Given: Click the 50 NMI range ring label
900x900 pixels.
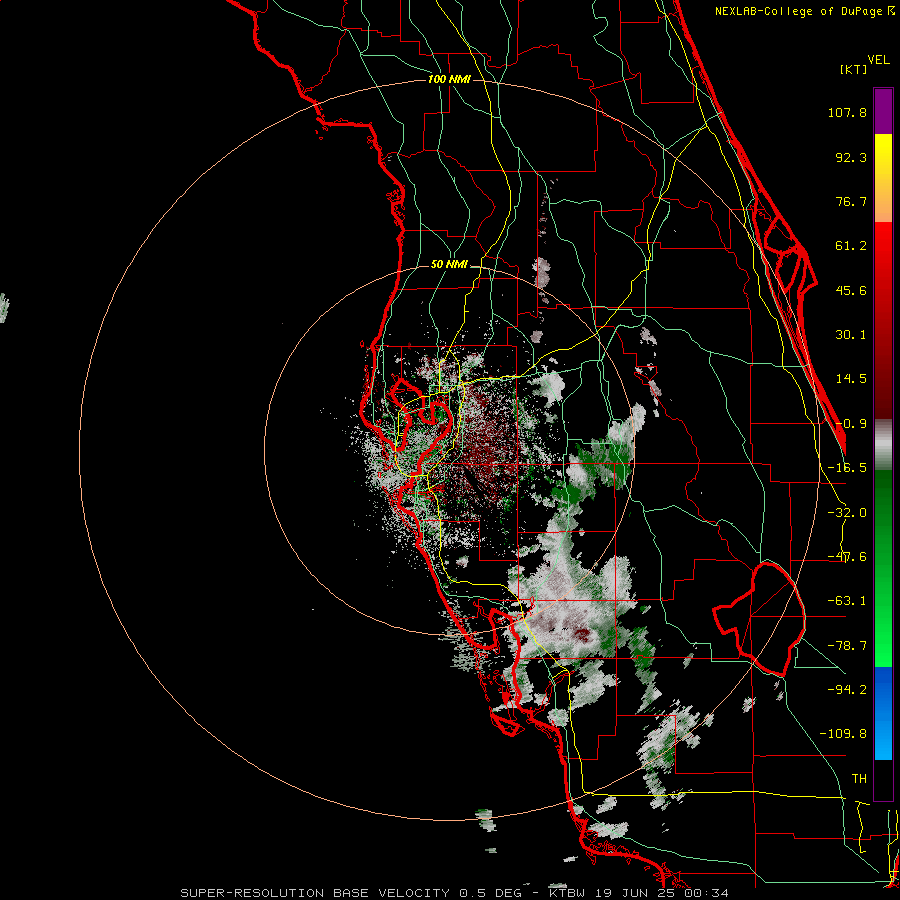Looking at the screenshot, I should [x=449, y=265].
